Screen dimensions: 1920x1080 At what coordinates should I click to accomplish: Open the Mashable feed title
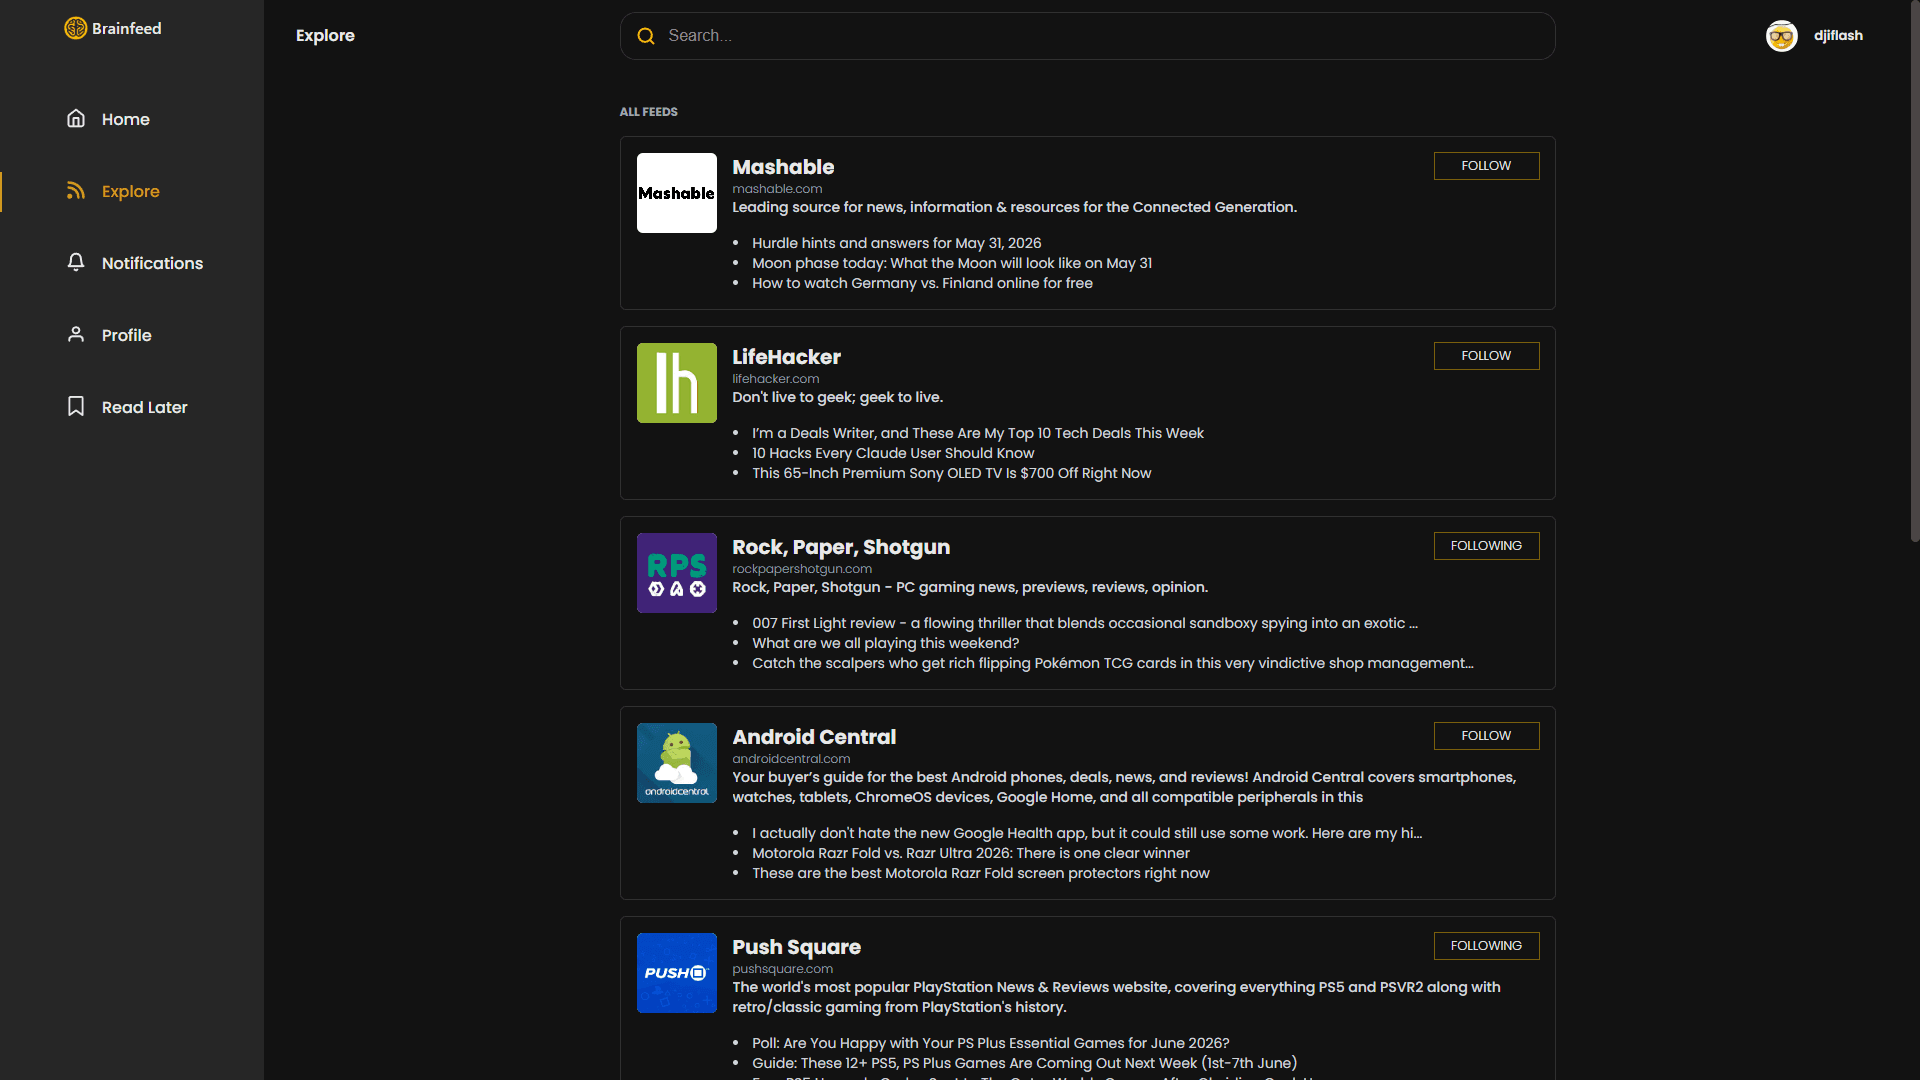pyautogui.click(x=783, y=167)
